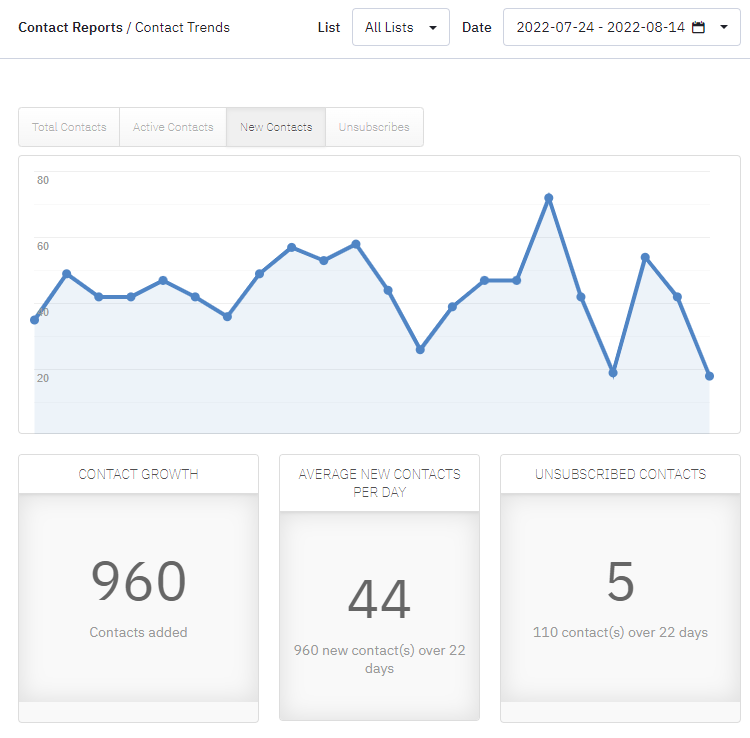Screen dimensions: 750x738
Task: Click the 44 average contacts value
Action: (x=379, y=600)
